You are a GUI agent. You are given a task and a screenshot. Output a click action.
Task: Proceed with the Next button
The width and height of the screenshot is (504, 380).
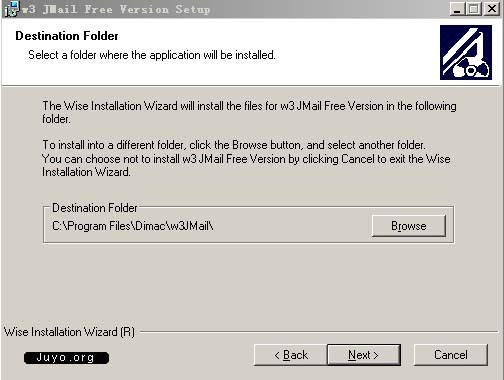pyautogui.click(x=364, y=355)
